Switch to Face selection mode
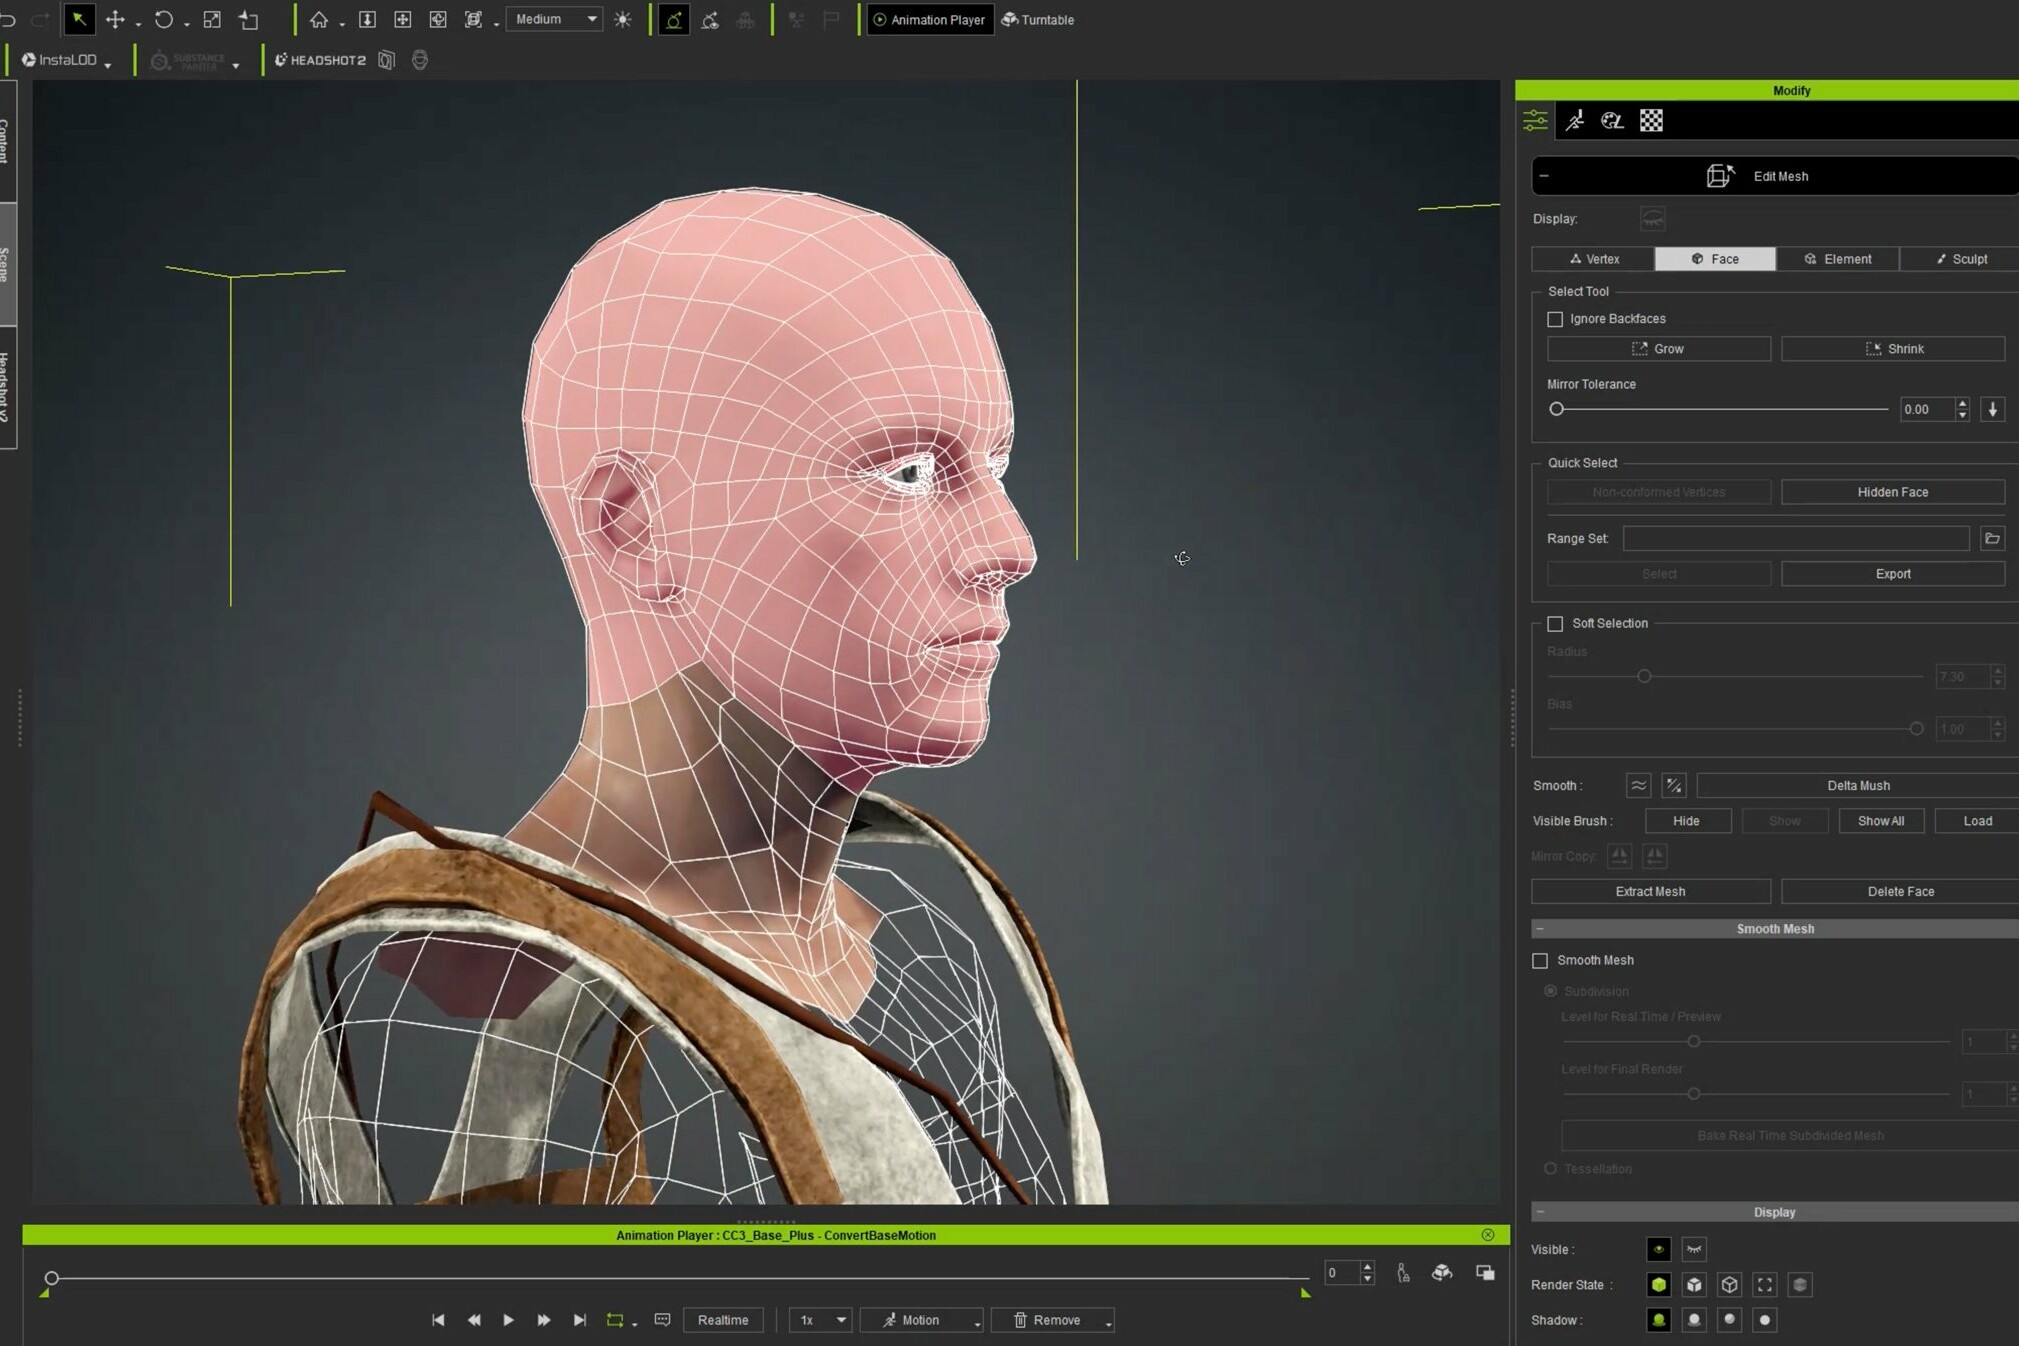 click(1715, 259)
